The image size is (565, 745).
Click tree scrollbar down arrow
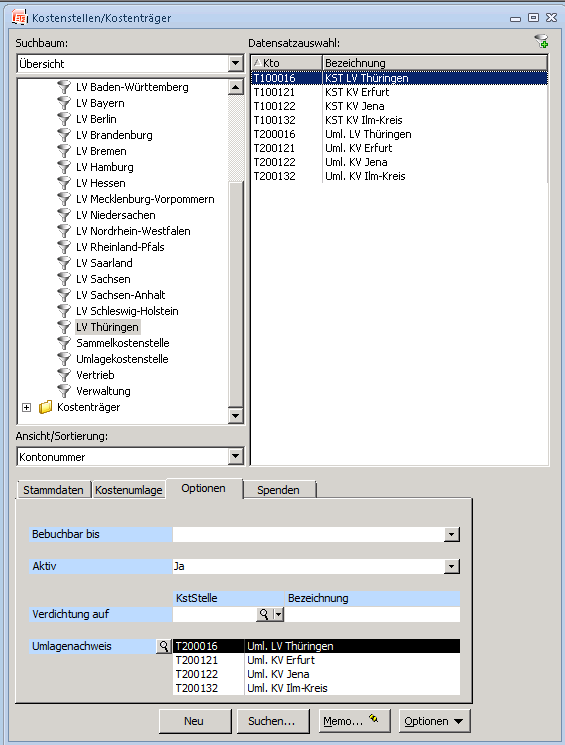coord(236,416)
